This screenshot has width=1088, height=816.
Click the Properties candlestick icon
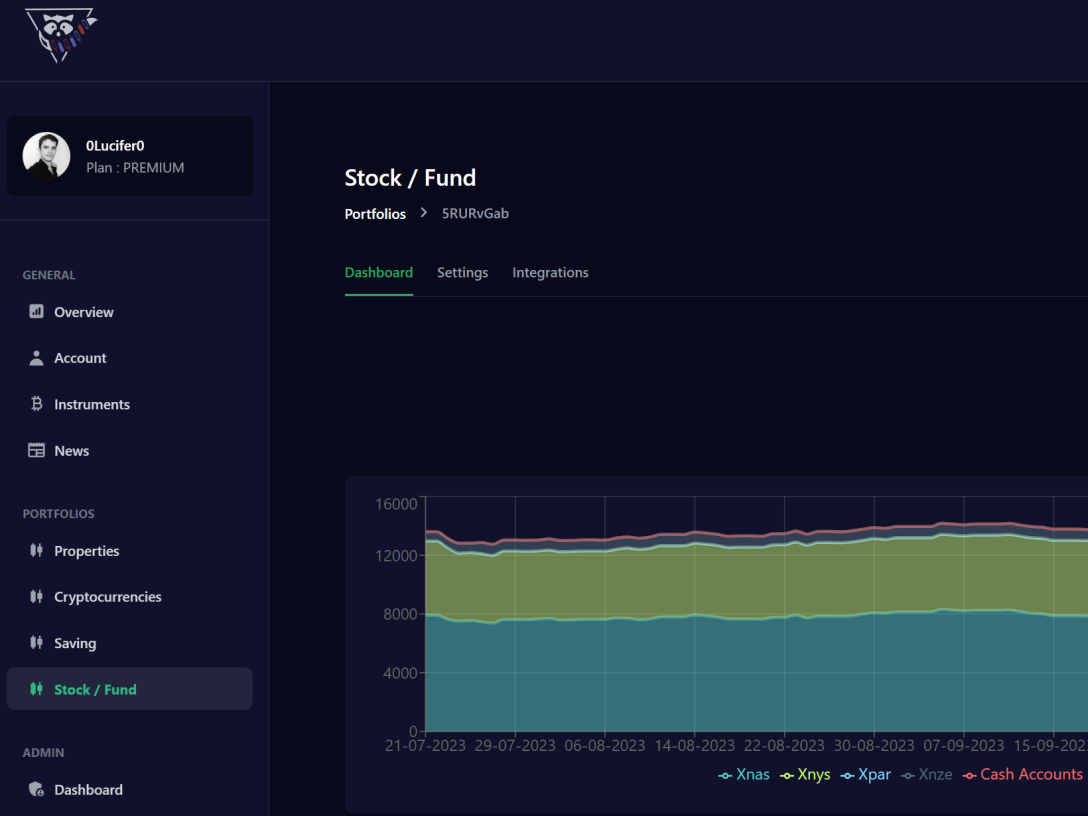pos(37,551)
